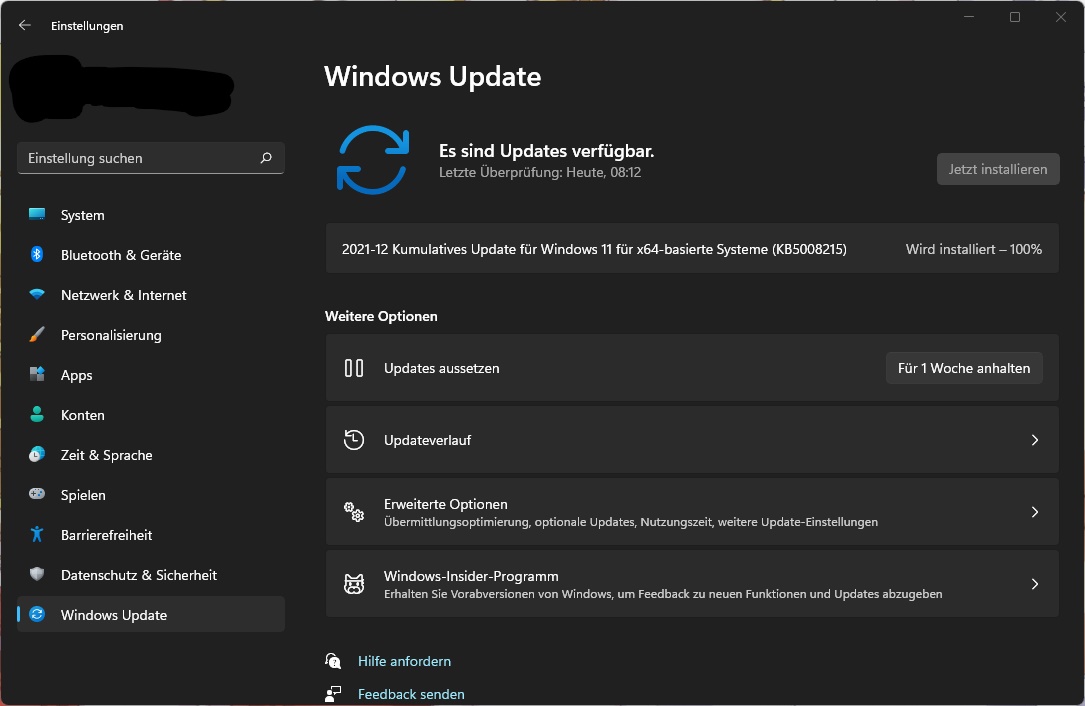Select Bluetooth & Geräte in the sidebar
This screenshot has width=1085, height=706.
pos(151,255)
